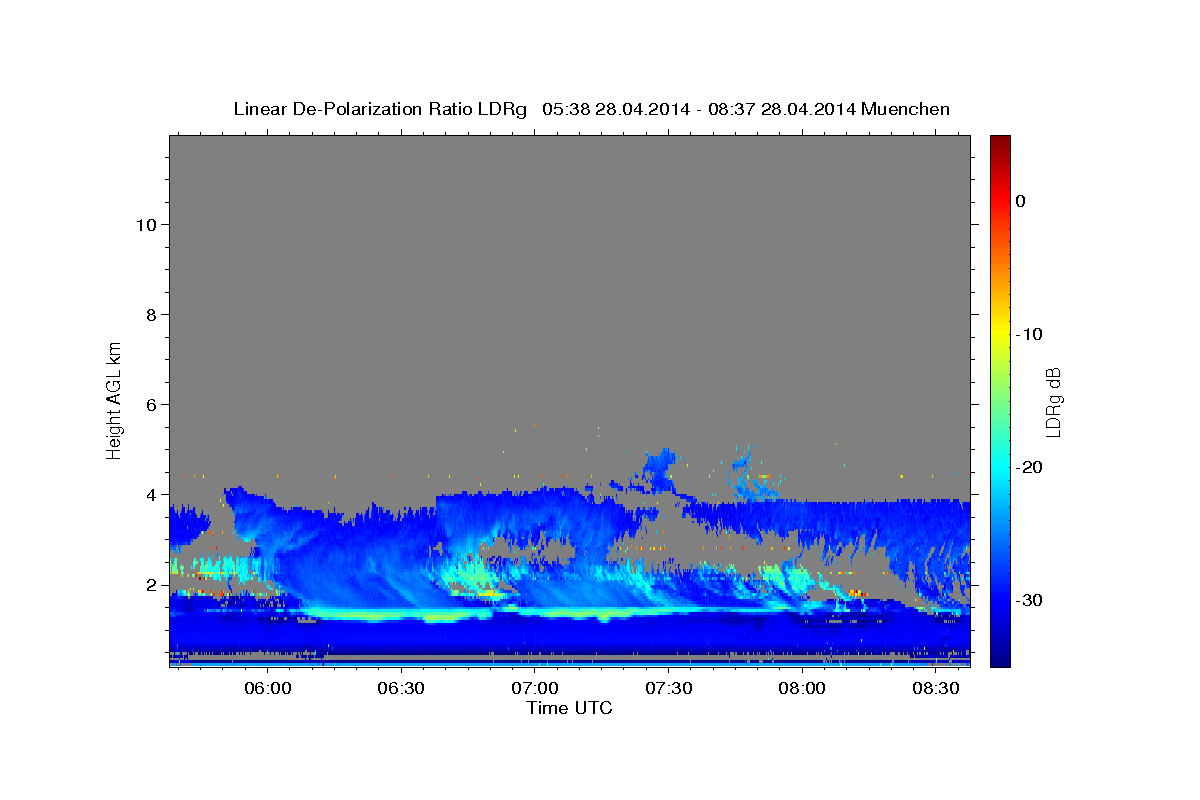
Task: Click the 07:30 time tick label
Action: click(x=669, y=689)
